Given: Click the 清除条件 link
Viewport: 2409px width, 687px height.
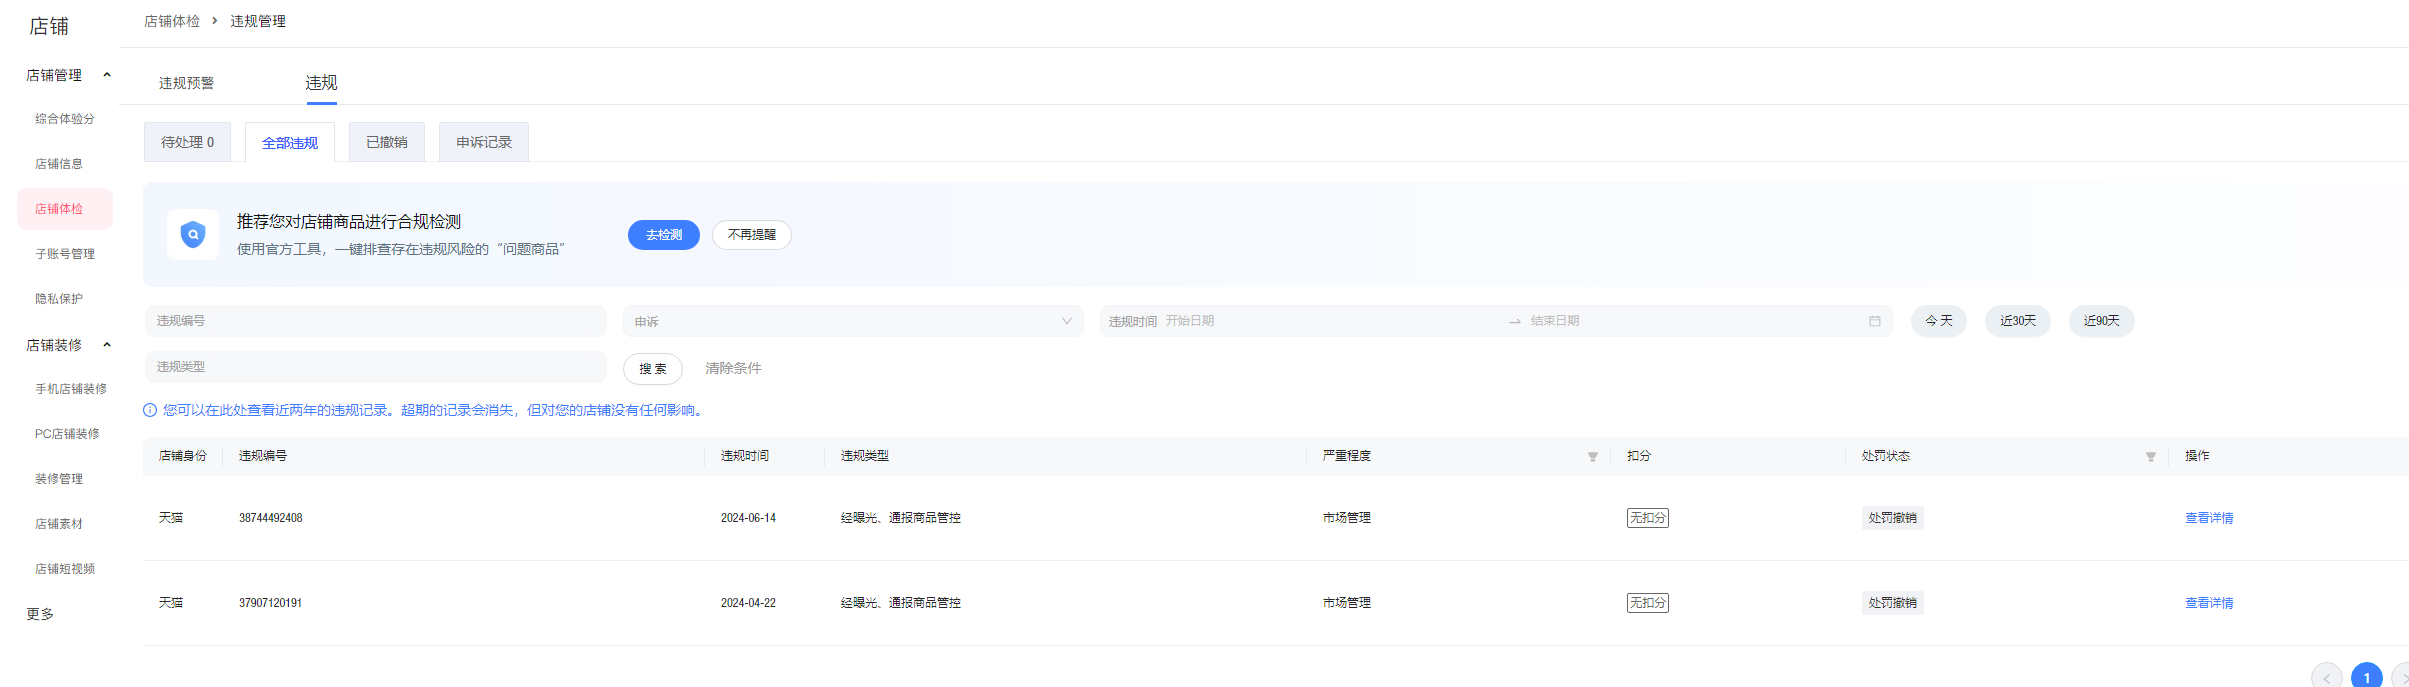Looking at the screenshot, I should click(732, 369).
